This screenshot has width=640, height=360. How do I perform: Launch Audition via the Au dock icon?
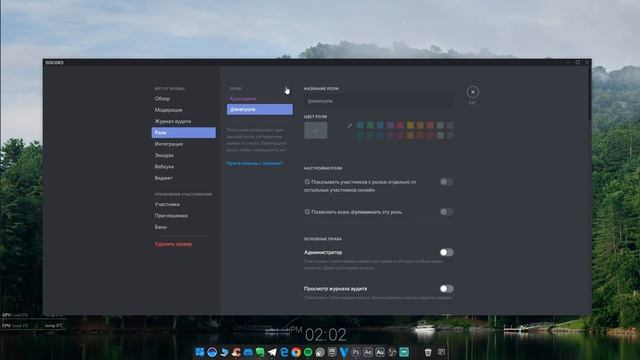[x=380, y=352]
